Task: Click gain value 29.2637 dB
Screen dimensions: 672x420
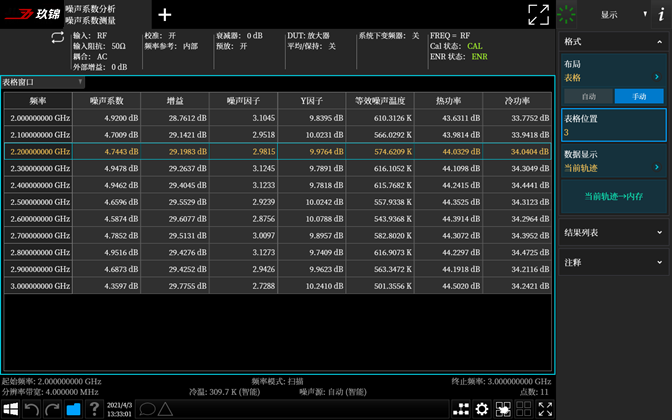Action: pos(187,168)
